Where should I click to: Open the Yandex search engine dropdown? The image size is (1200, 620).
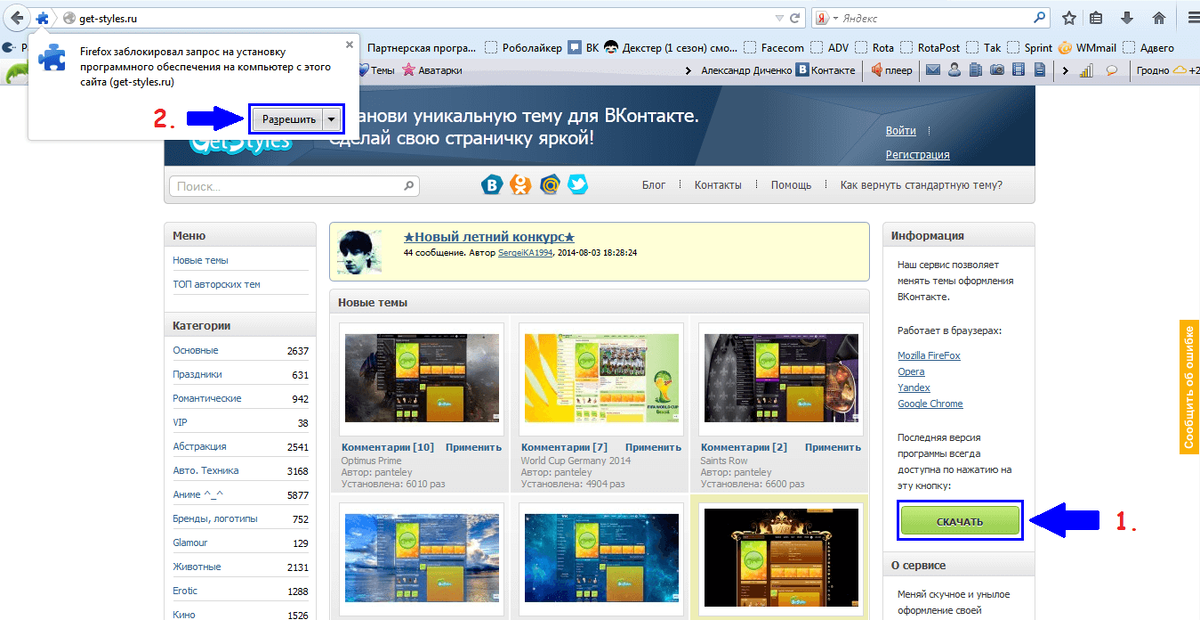(827, 18)
